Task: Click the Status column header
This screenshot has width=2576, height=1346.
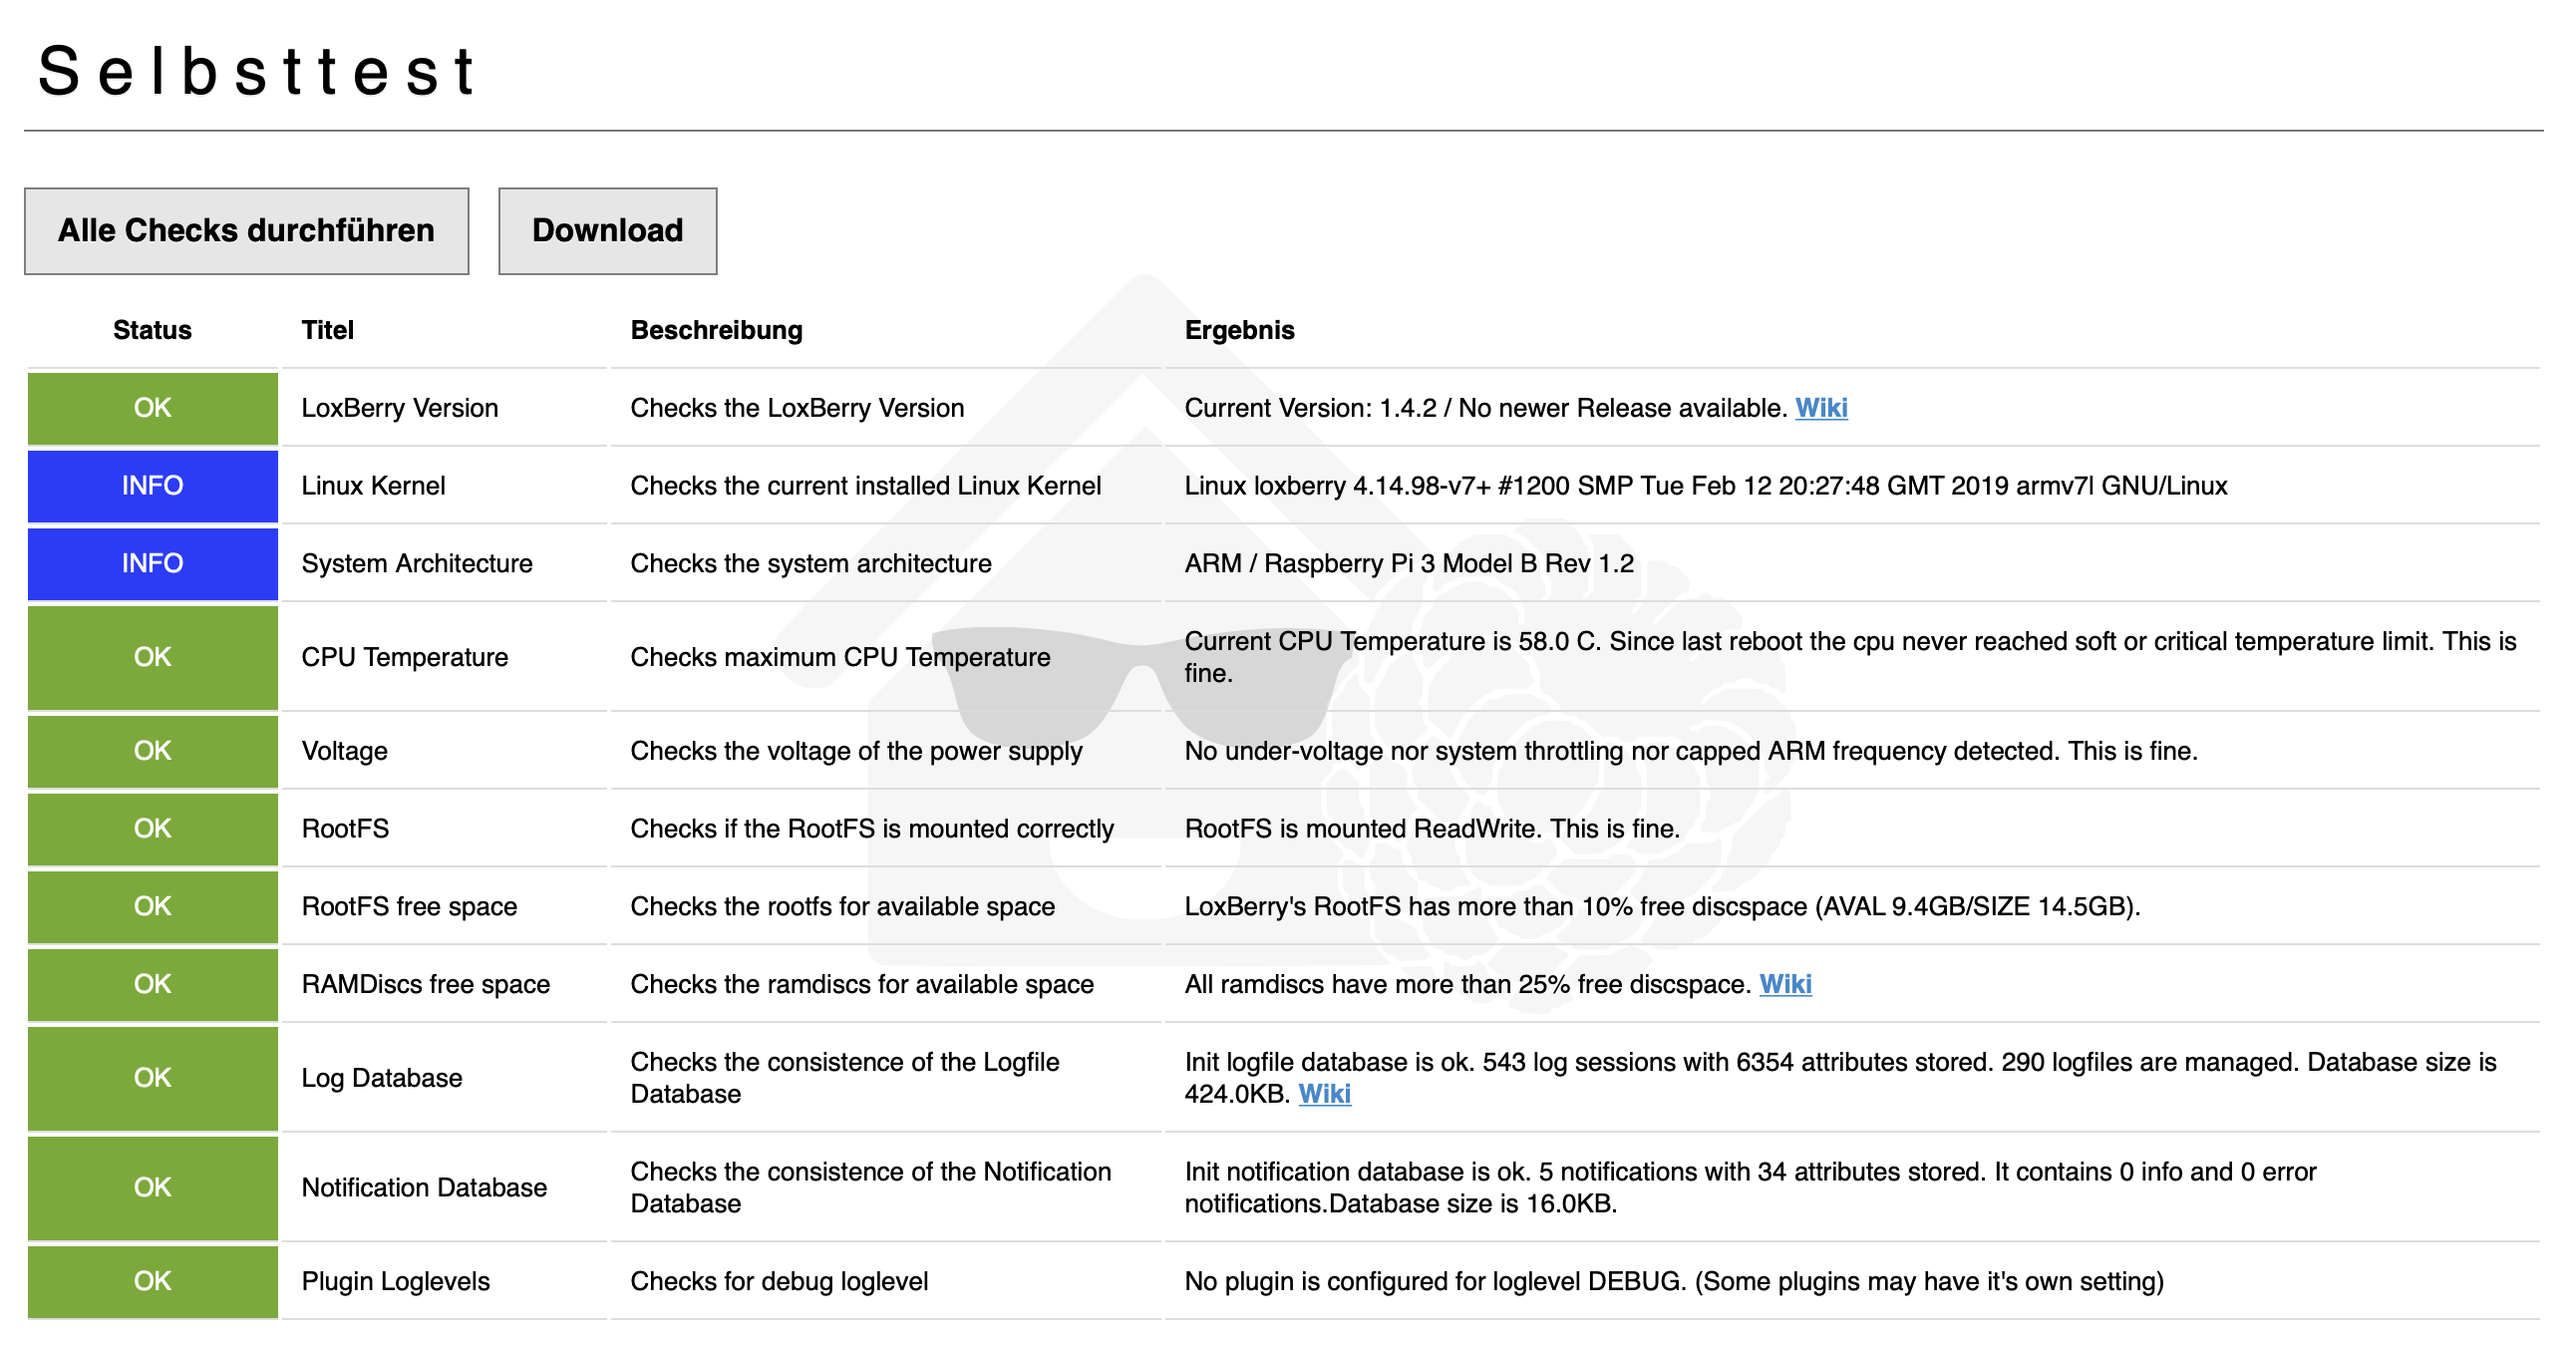Action: pos(152,330)
